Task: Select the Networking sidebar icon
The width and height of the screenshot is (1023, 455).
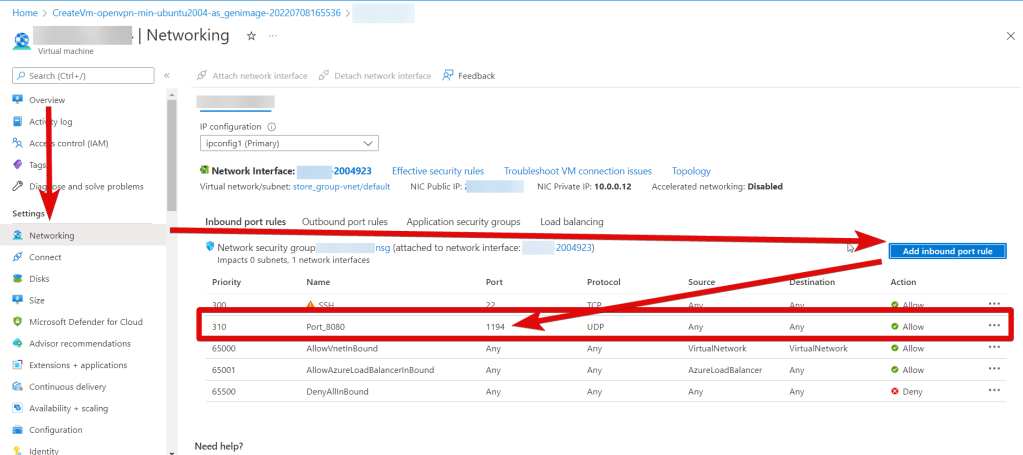Action: (x=18, y=235)
